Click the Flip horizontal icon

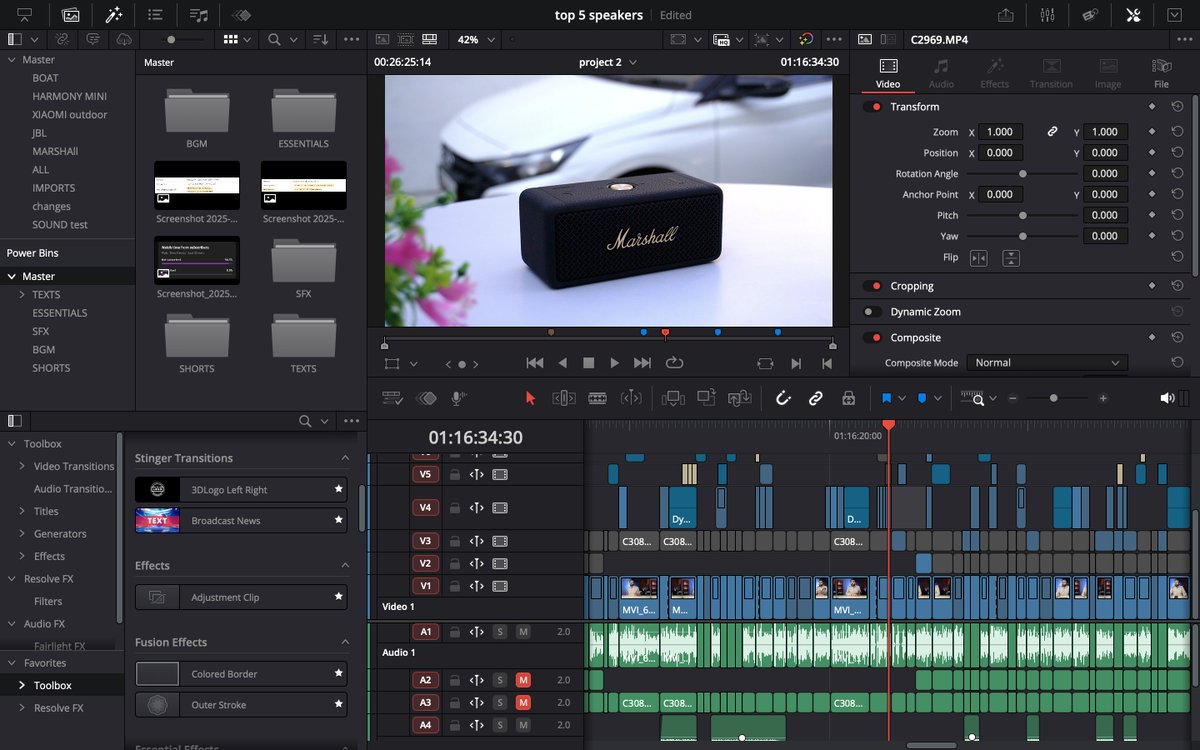[978, 258]
